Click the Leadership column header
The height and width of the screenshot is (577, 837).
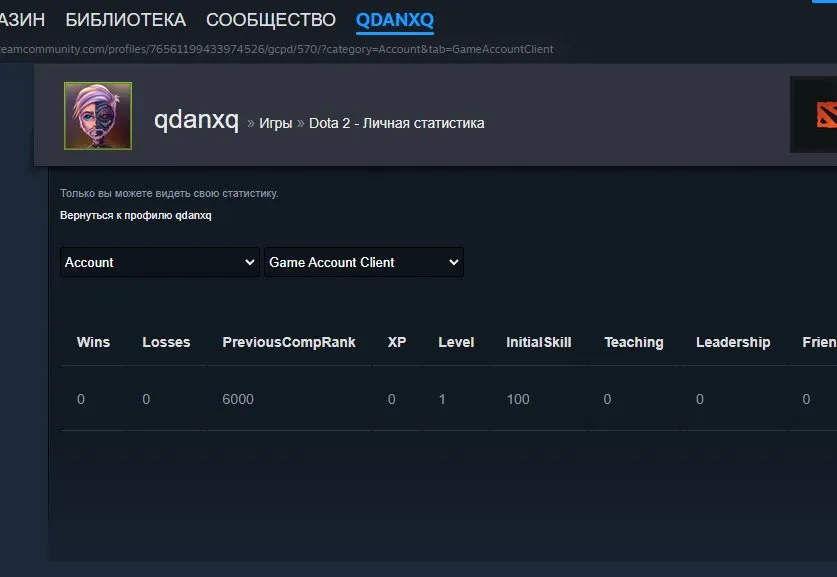coord(733,342)
